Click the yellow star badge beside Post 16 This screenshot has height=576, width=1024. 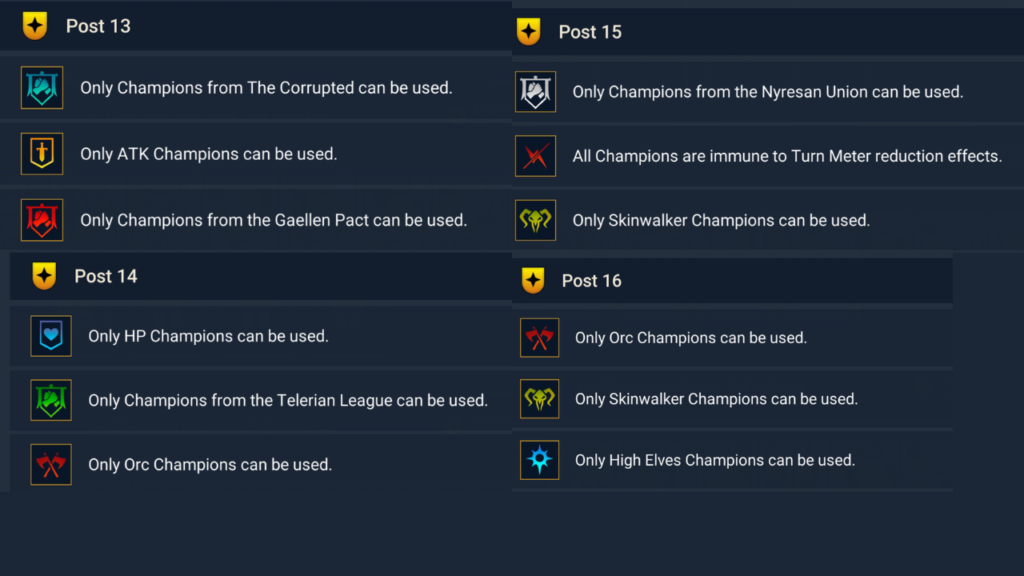[533, 281]
